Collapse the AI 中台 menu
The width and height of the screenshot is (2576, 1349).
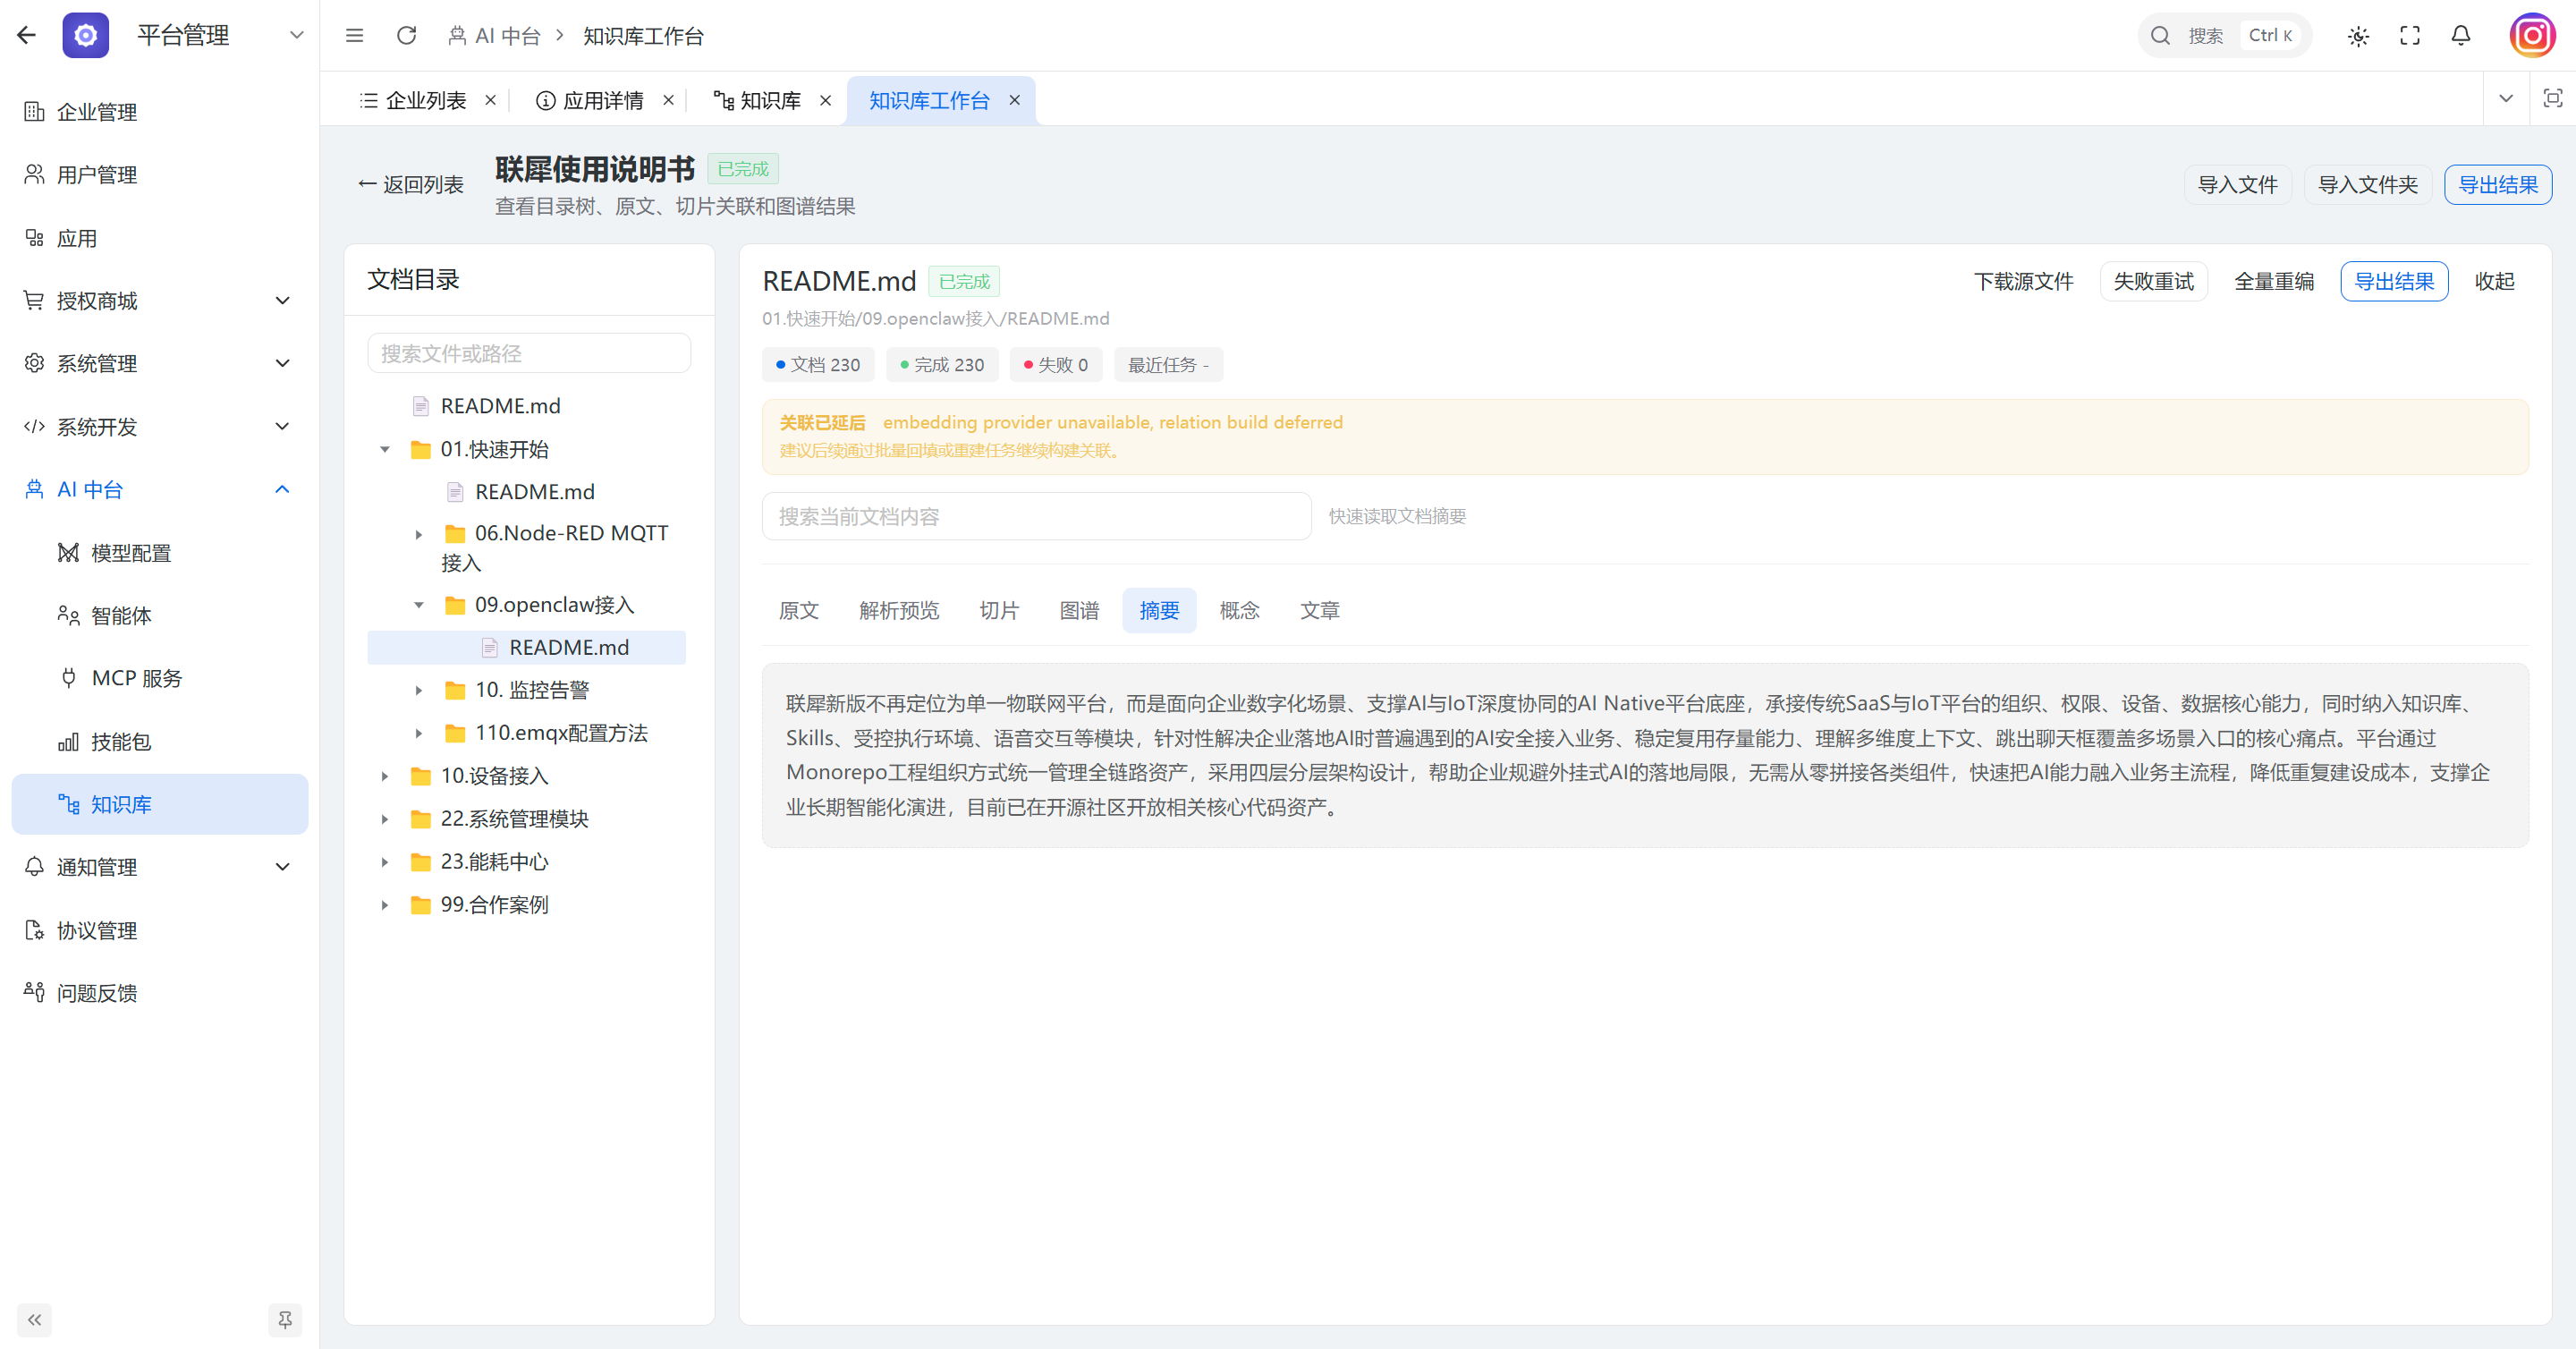click(x=283, y=489)
